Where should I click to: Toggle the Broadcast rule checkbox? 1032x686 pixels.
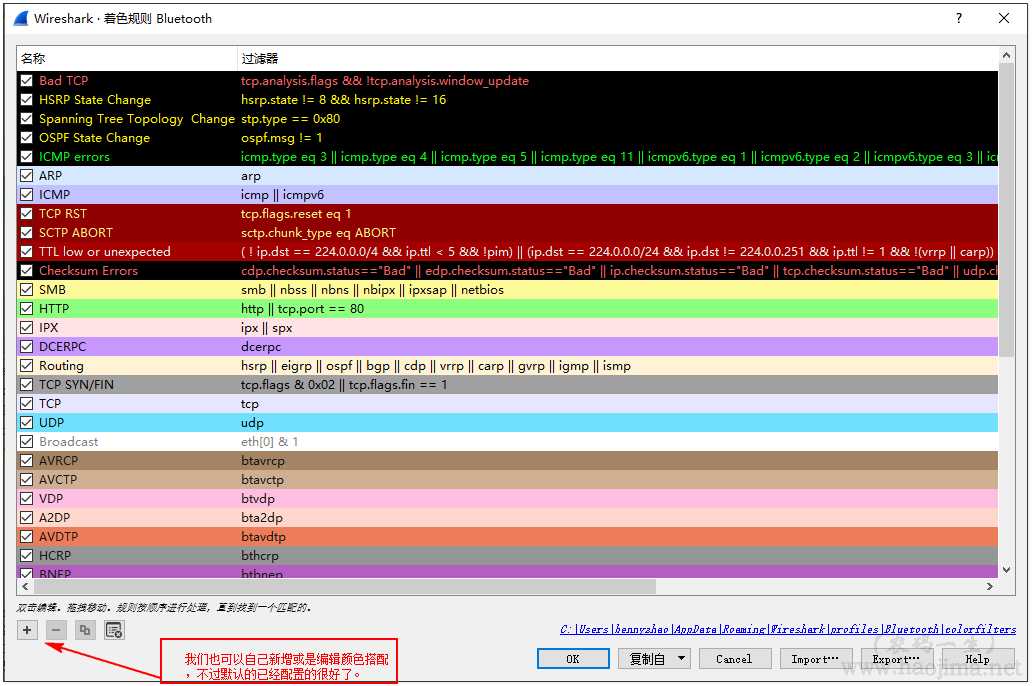(x=26, y=442)
